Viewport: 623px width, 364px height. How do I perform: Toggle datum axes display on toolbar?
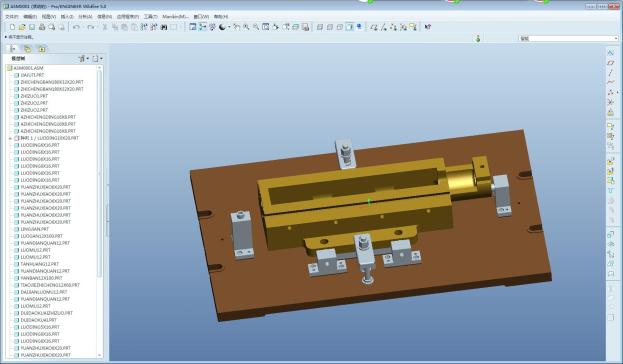tap(384, 27)
